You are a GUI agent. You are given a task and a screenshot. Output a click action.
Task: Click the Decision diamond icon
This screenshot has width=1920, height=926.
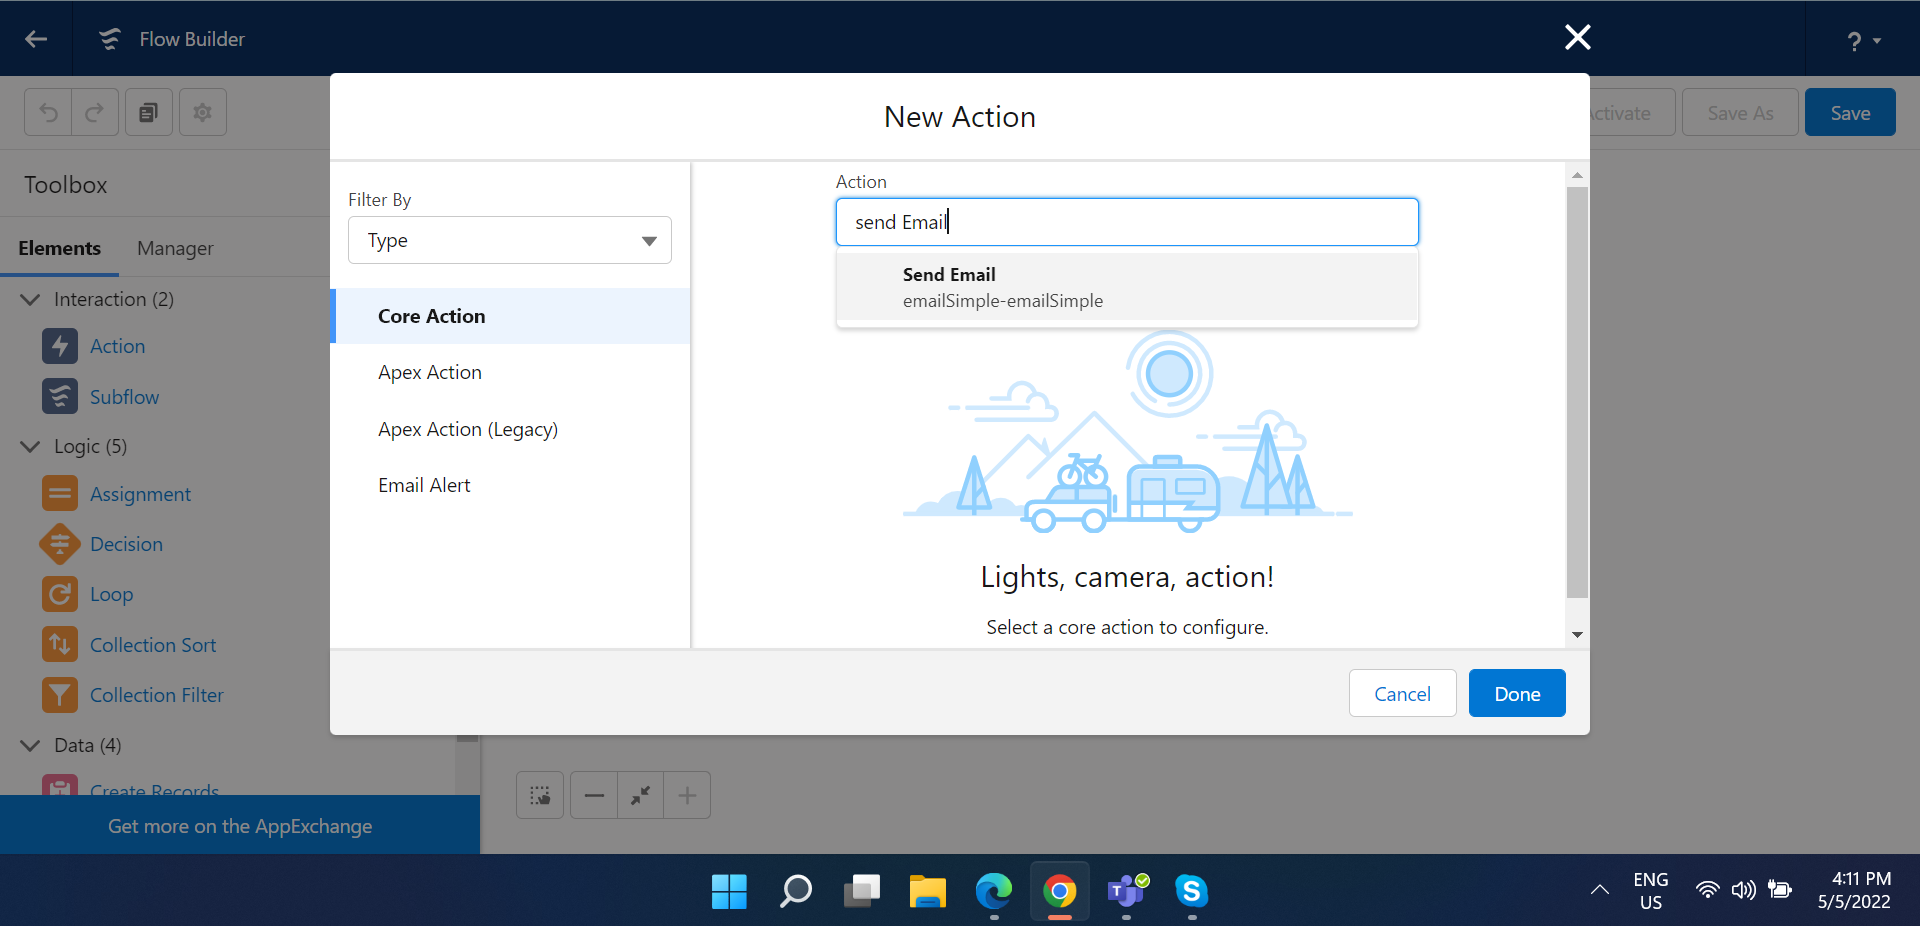tap(60, 544)
